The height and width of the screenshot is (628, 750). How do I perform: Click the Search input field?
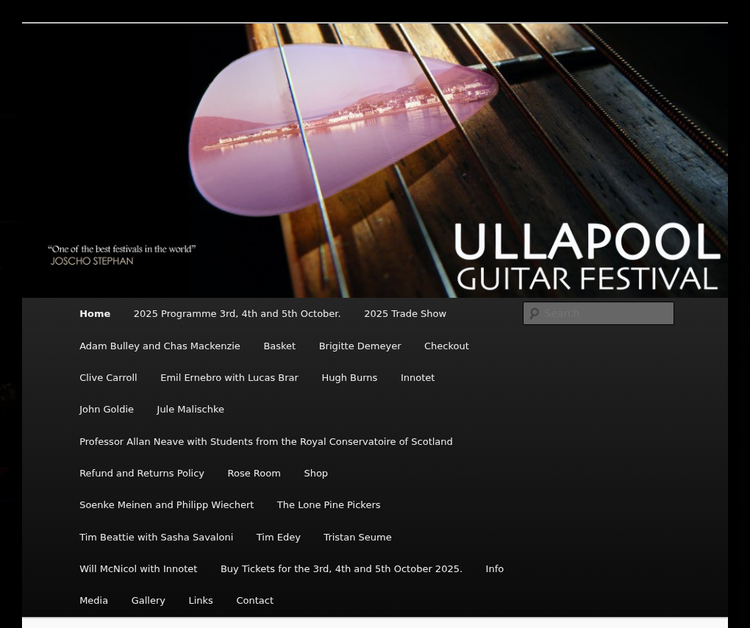606,314
